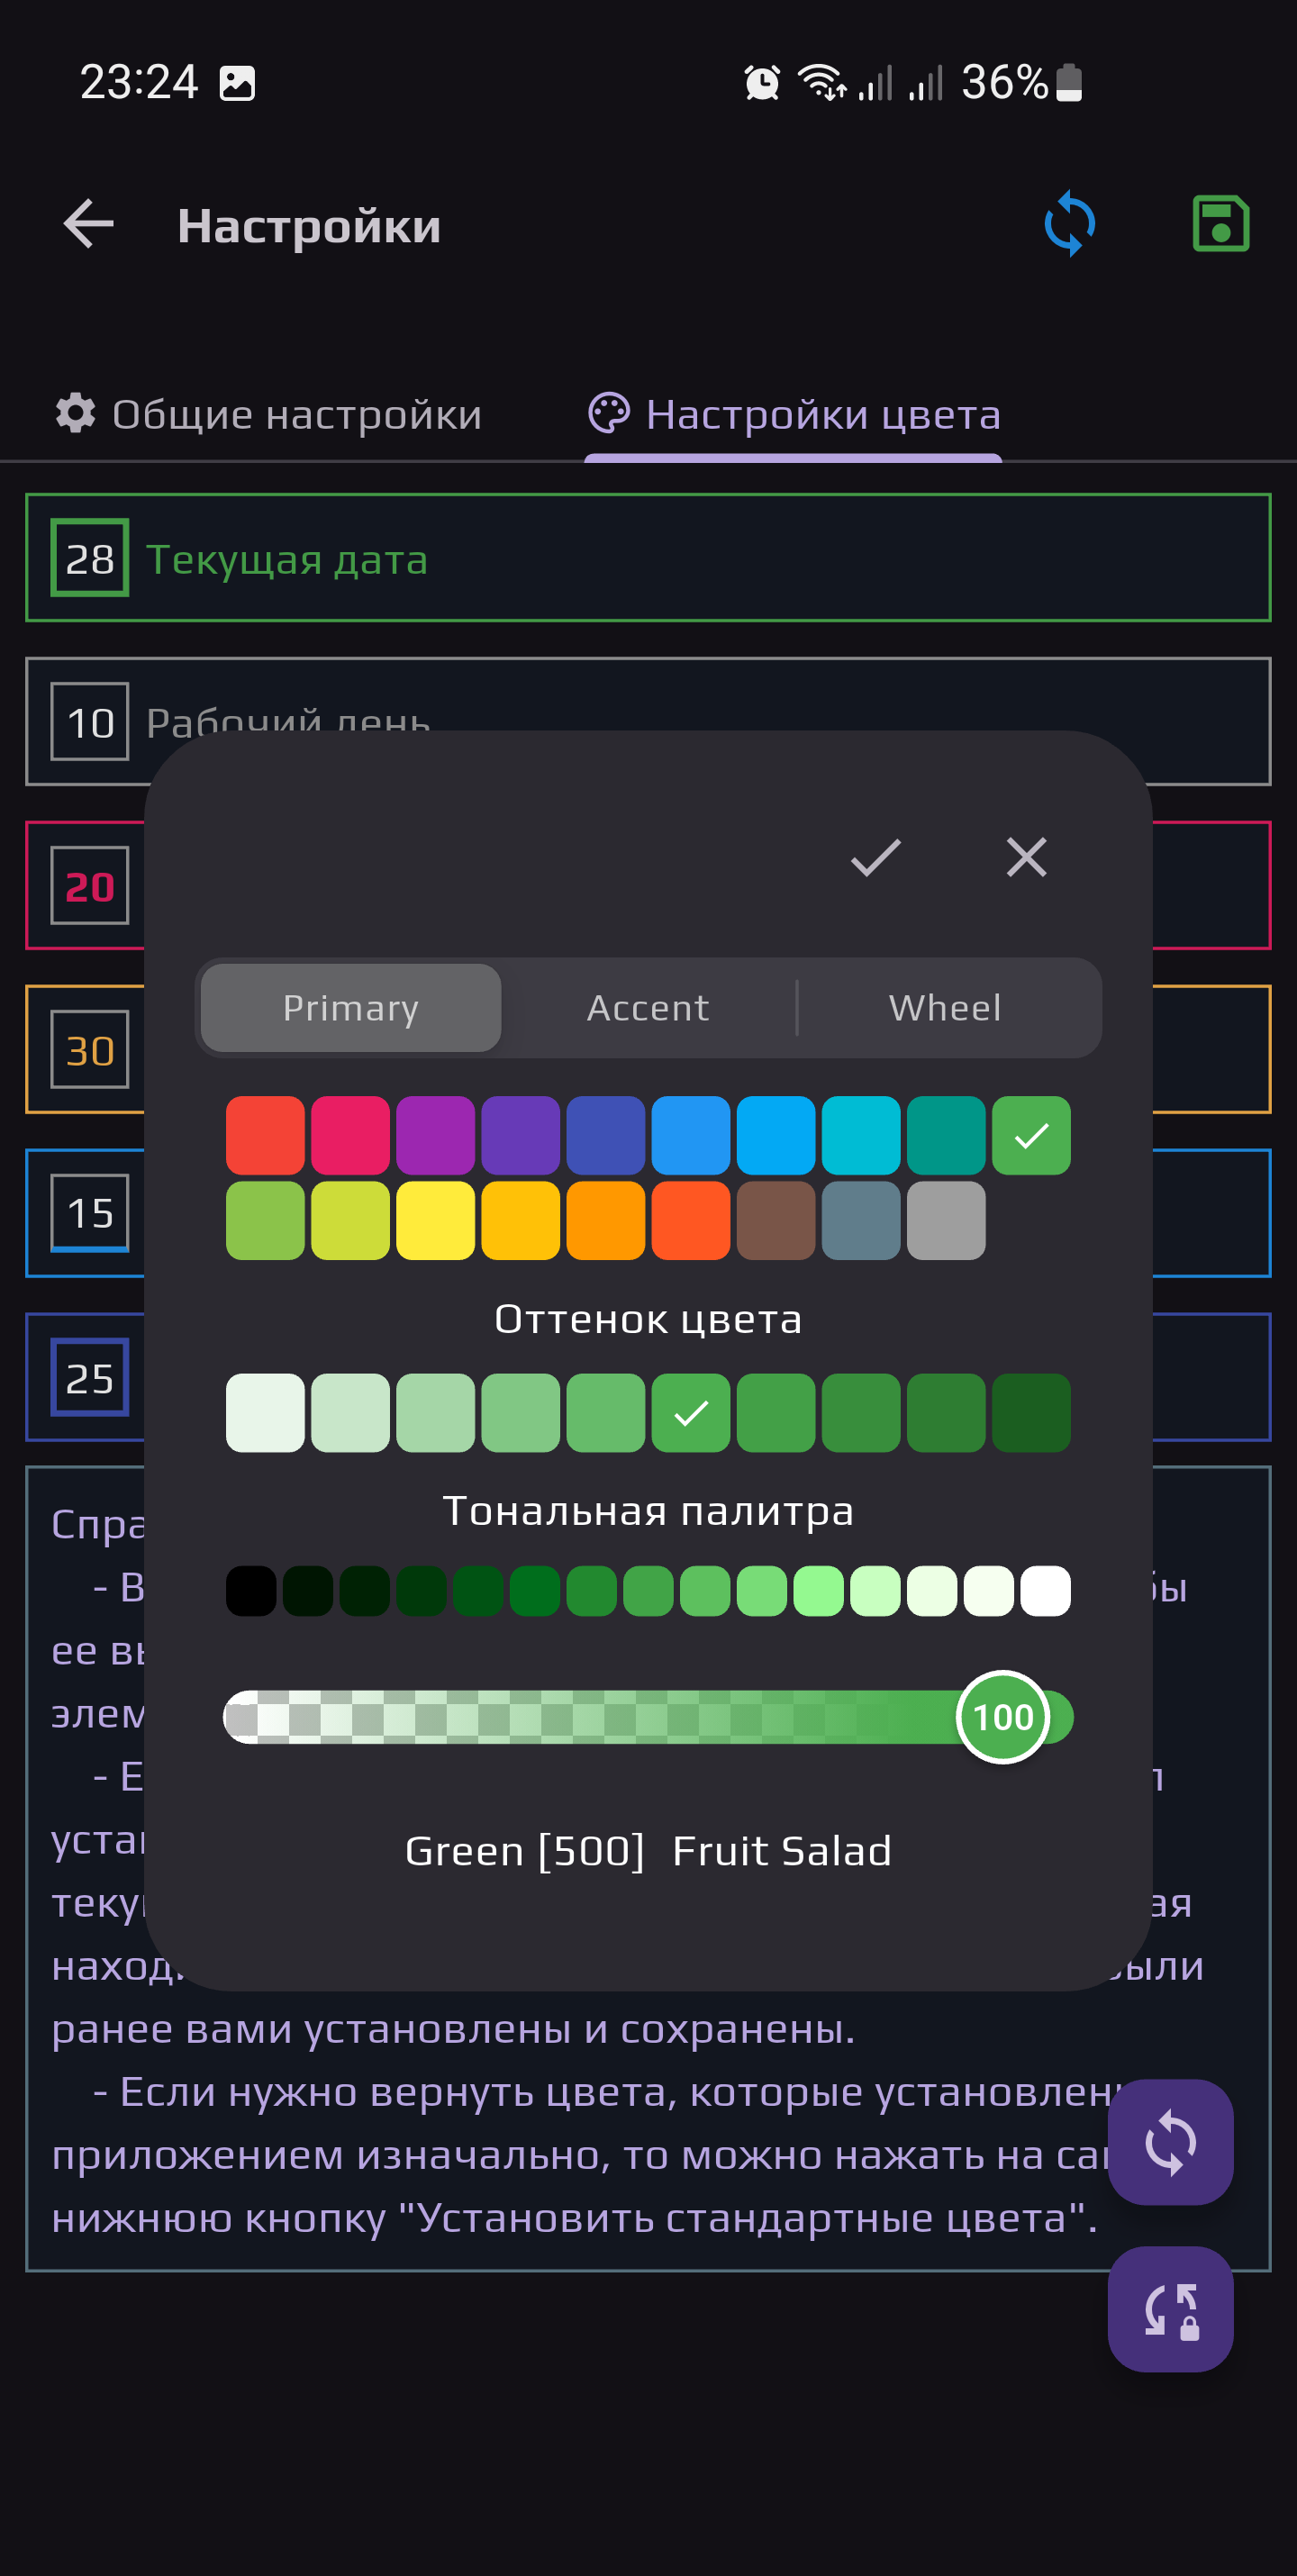Tap the opacity slider handle showing 100
This screenshot has width=1297, height=2576.
pos(1002,1717)
